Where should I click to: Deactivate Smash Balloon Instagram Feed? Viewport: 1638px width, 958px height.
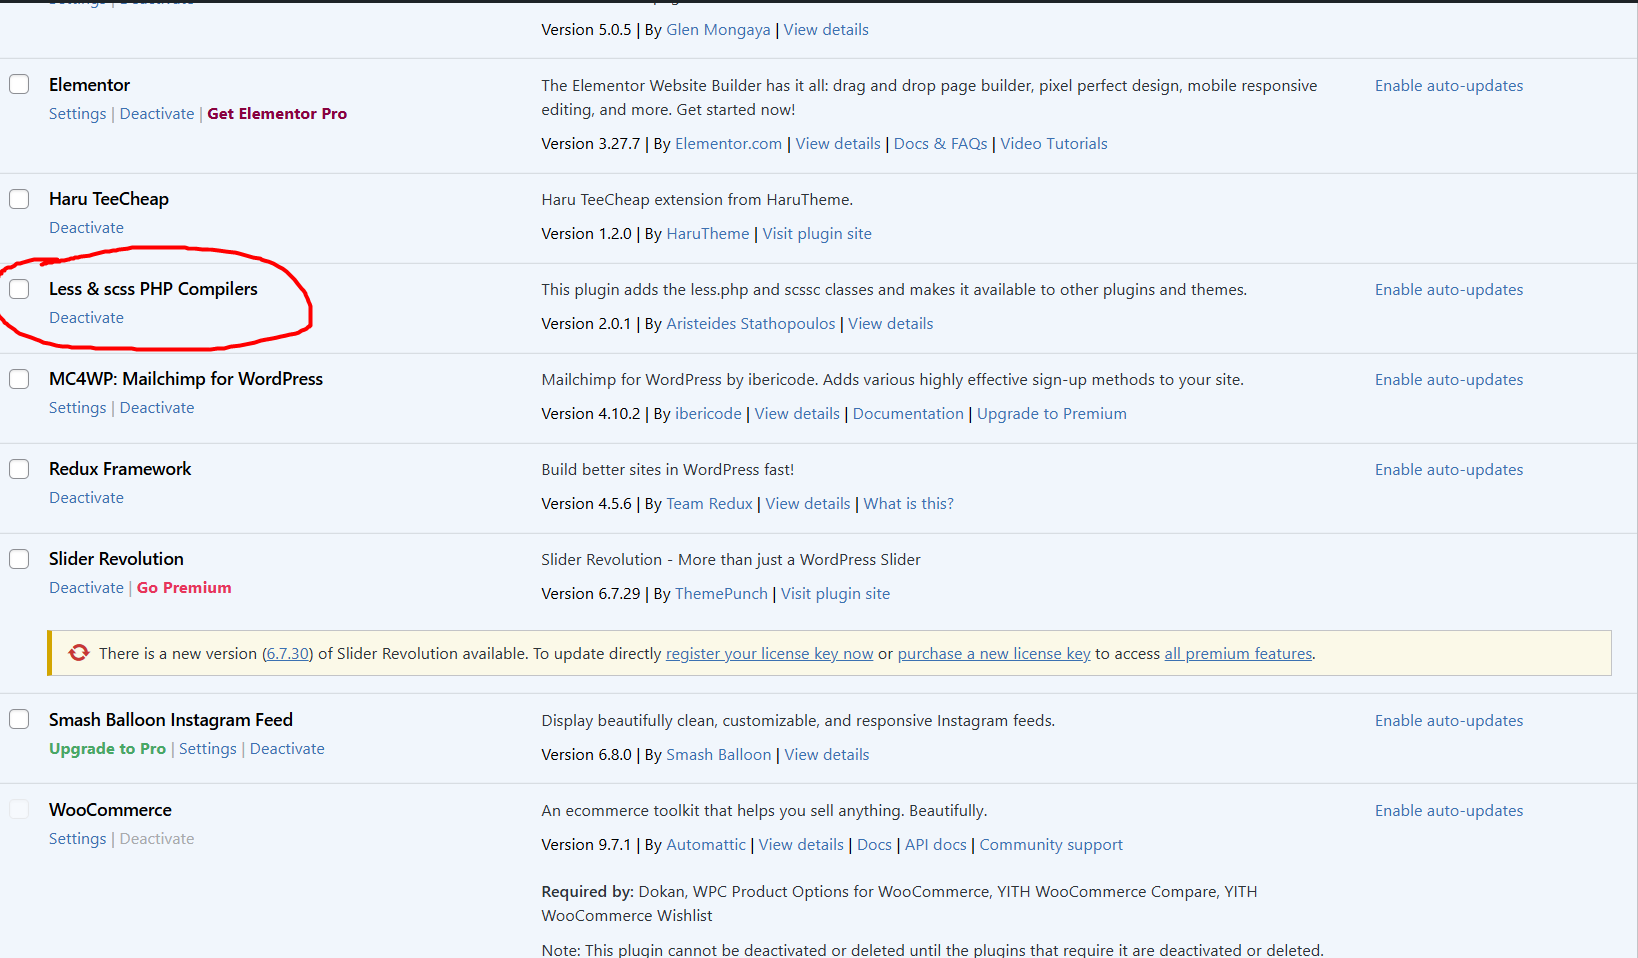click(x=287, y=748)
